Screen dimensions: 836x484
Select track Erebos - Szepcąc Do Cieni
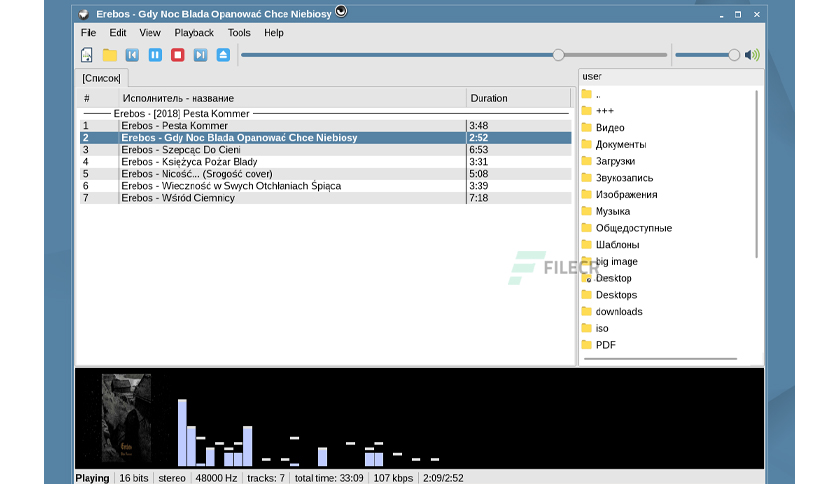[x=325, y=150]
